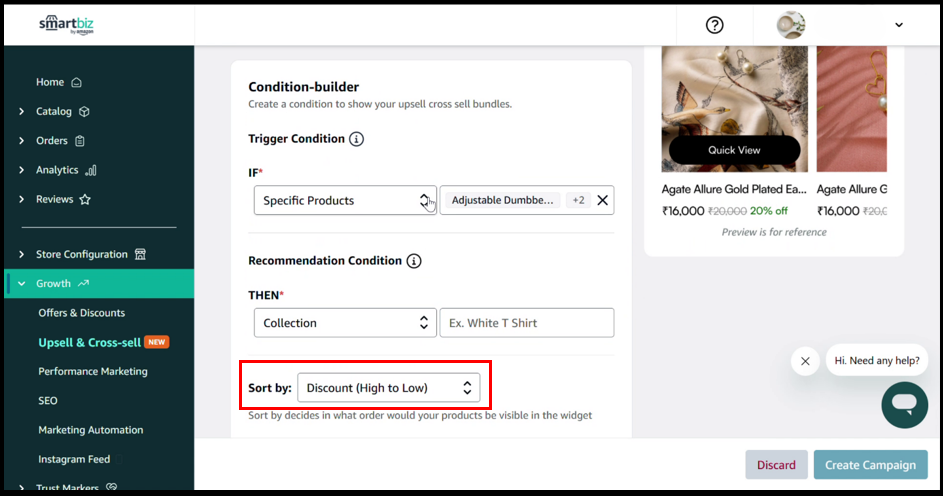The image size is (943, 496).
Task: Navigate to Home in sidebar
Action: [x=50, y=82]
